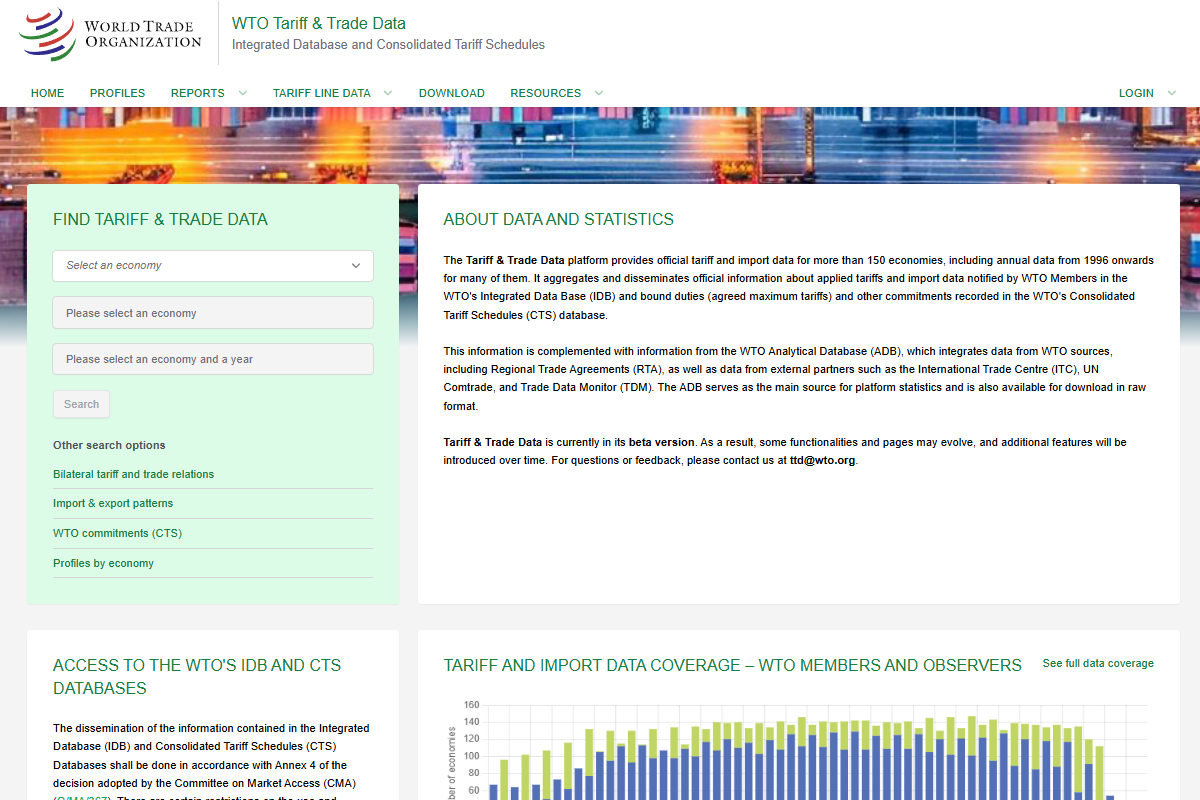
Task: Open the 'Select an economy' combo box
Action: 213,266
